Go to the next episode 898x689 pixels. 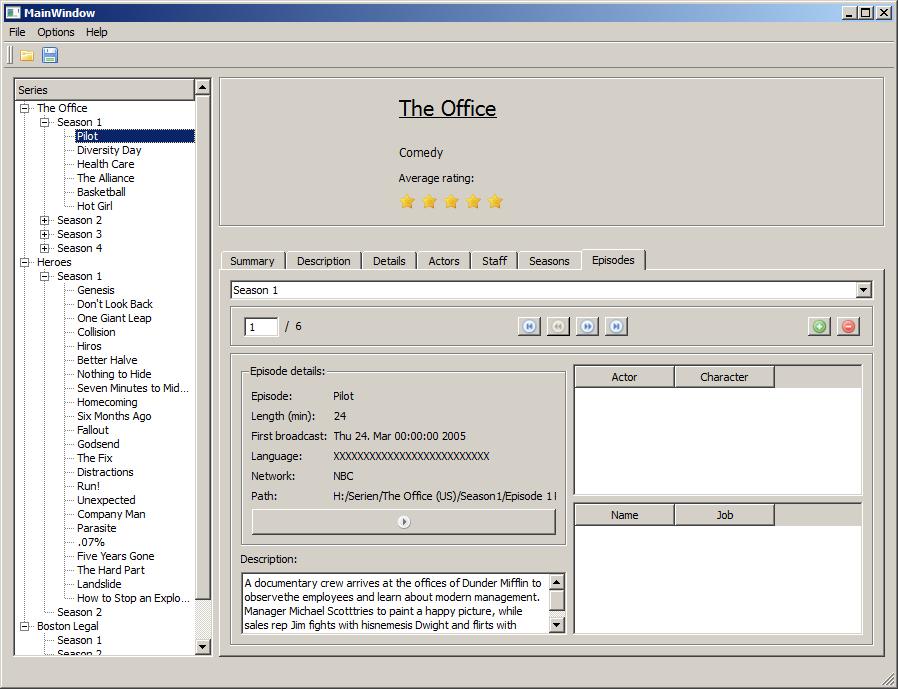tap(587, 326)
